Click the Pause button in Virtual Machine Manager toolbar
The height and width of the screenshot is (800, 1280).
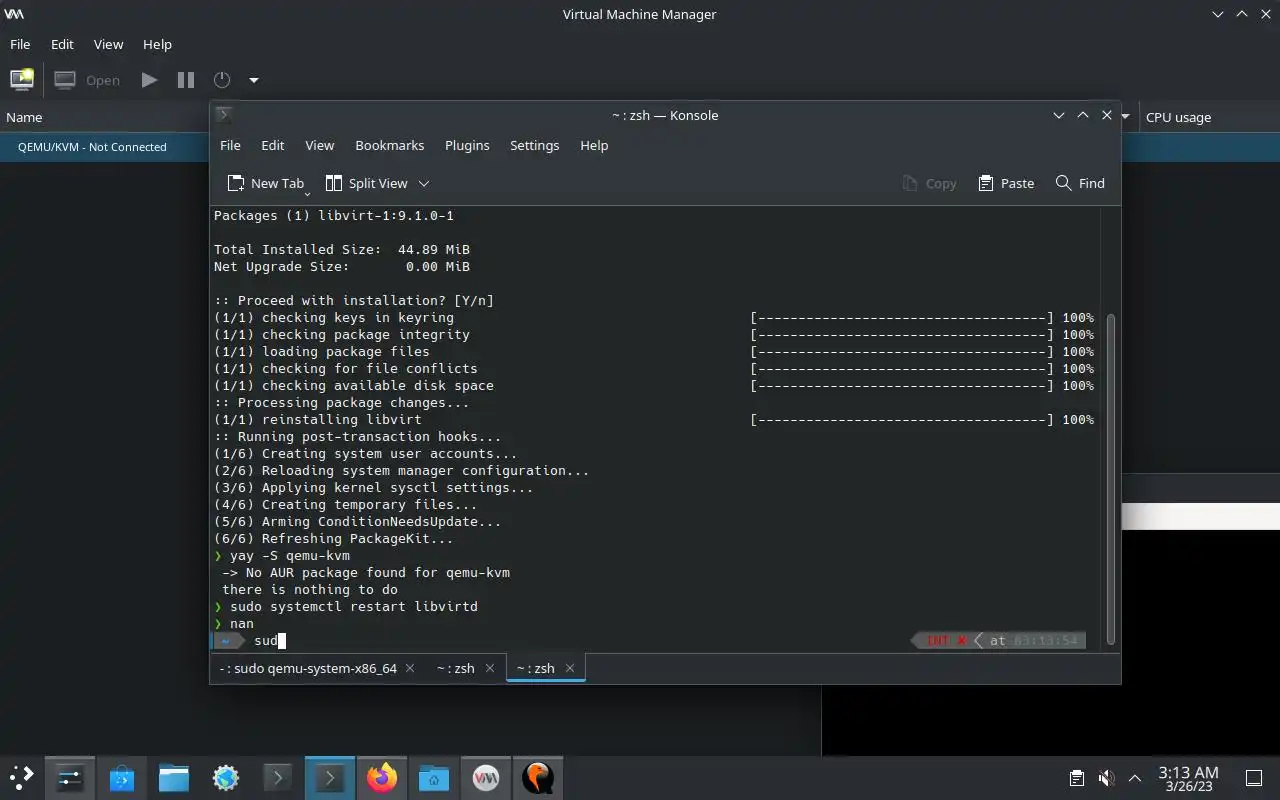pos(186,80)
